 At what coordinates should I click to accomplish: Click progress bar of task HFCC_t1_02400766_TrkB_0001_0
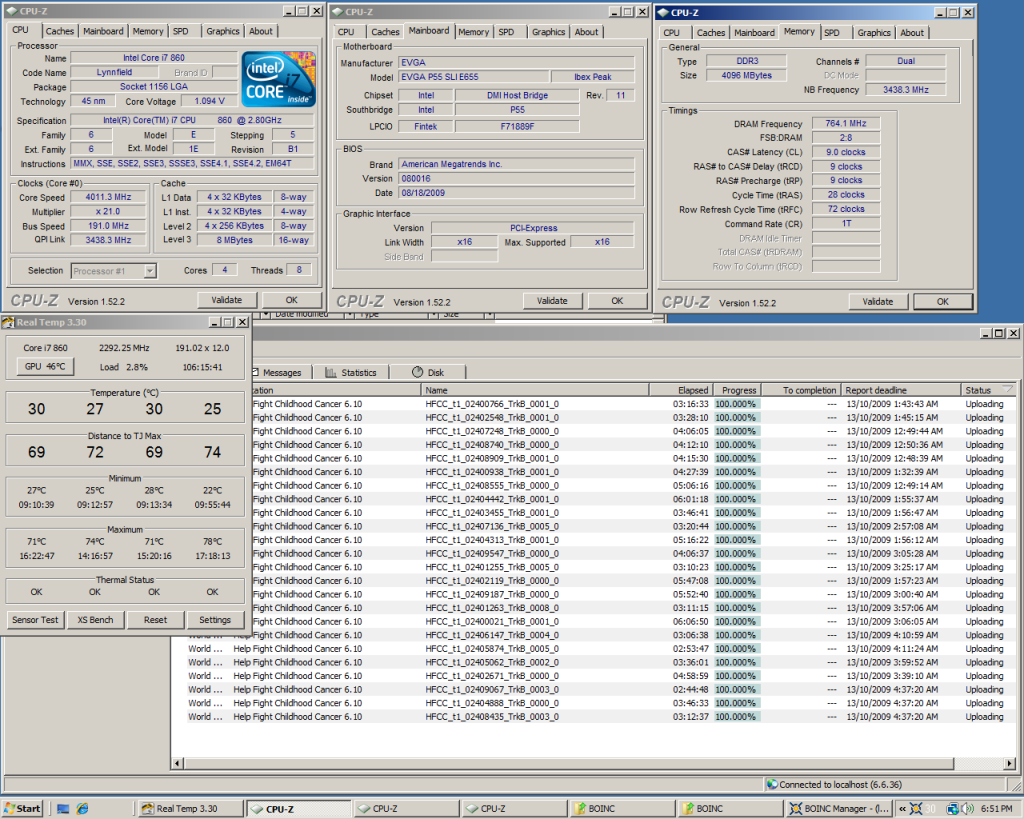pyautogui.click(x=736, y=404)
